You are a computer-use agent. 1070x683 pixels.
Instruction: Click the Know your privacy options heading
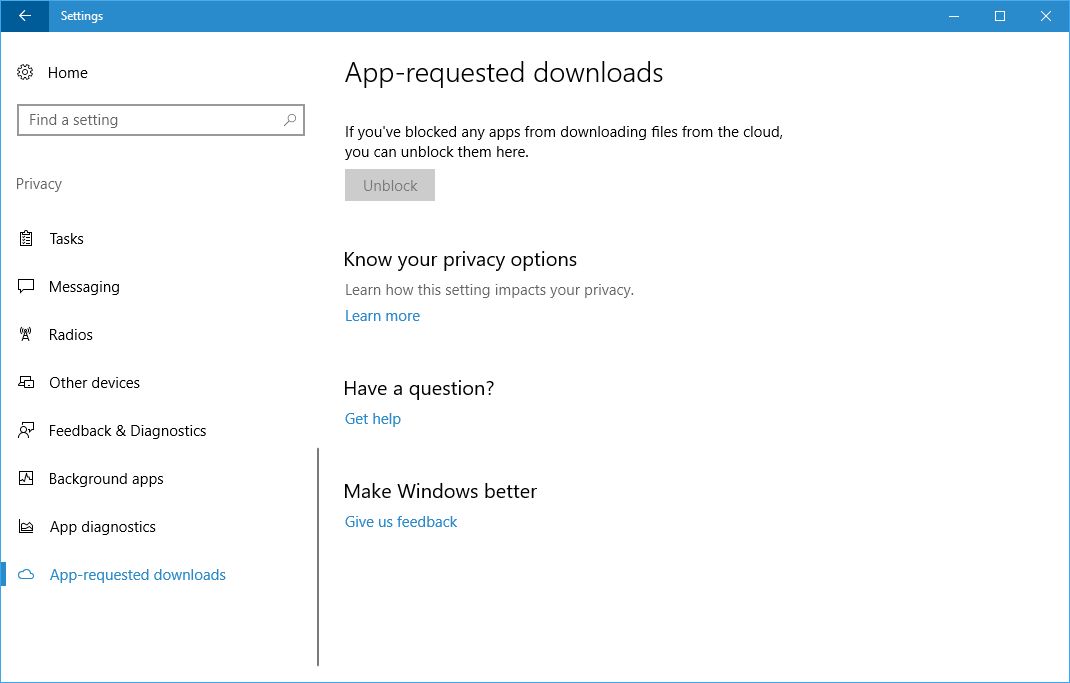coord(460,259)
